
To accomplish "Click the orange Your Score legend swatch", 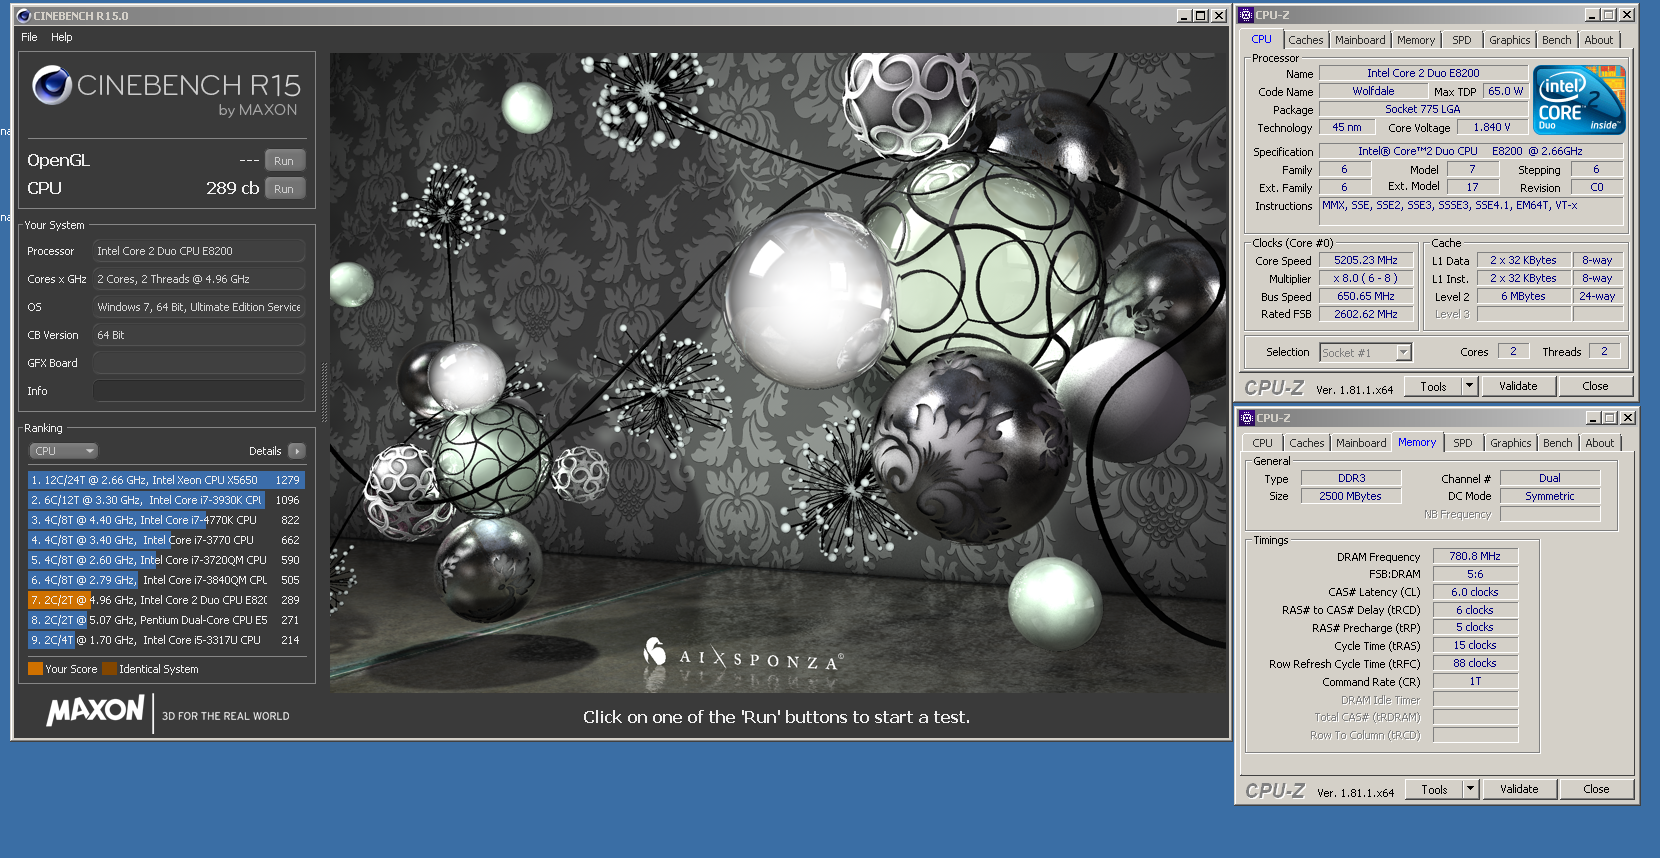I will [x=35, y=669].
